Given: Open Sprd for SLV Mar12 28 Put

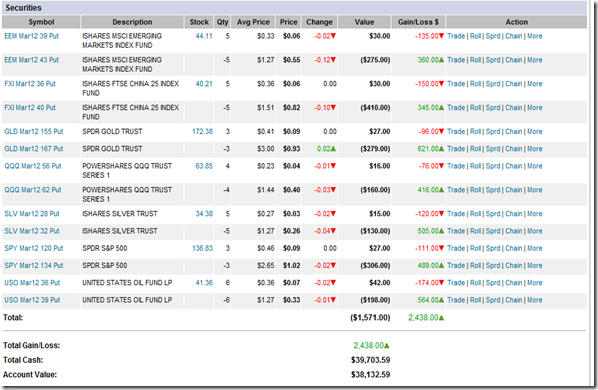Looking at the screenshot, I should [x=493, y=214].
